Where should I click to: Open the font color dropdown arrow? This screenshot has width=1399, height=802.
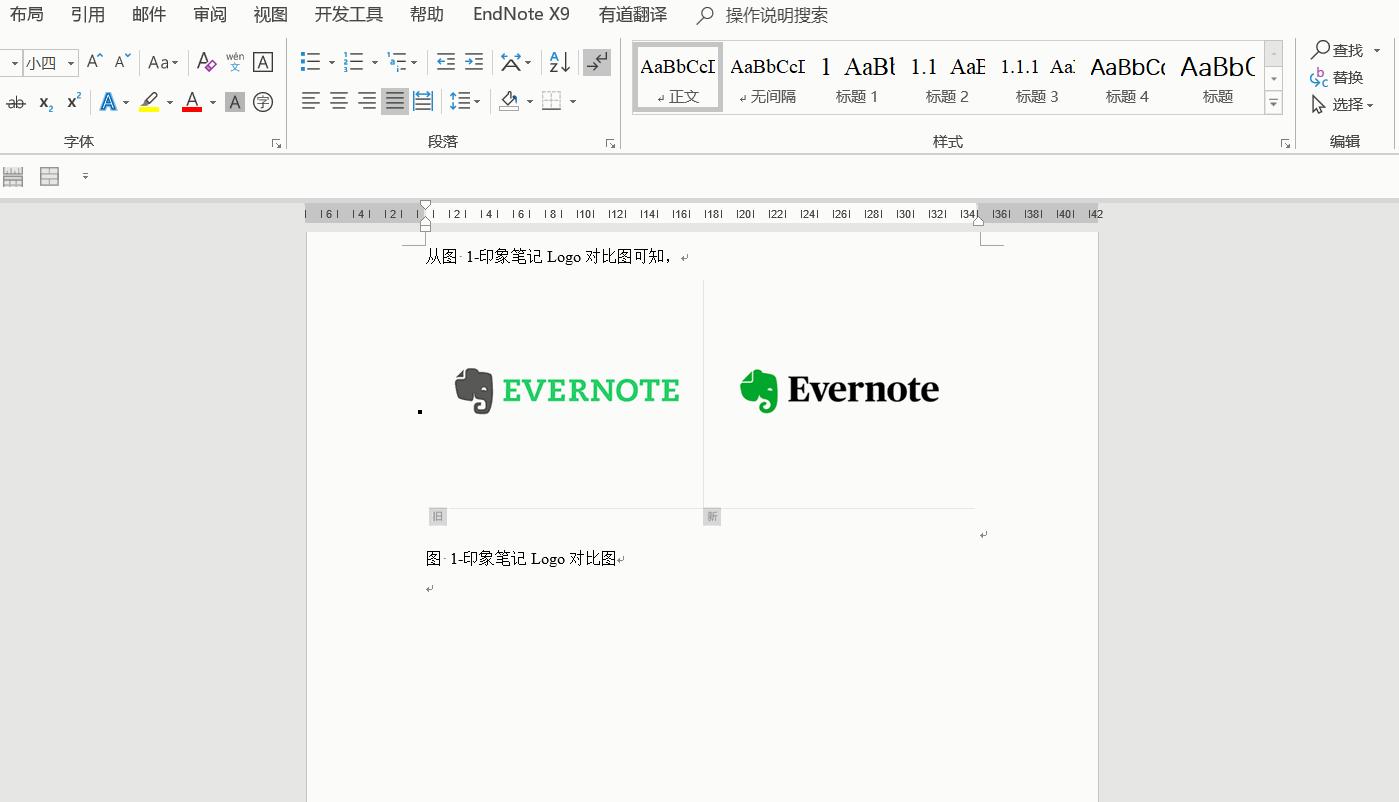click(211, 102)
